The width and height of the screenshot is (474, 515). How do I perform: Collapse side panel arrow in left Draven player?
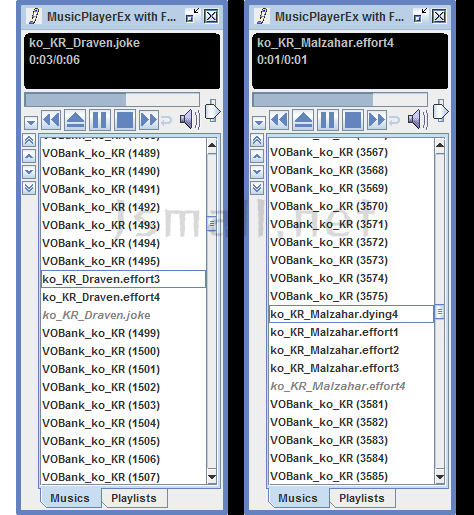212,111
